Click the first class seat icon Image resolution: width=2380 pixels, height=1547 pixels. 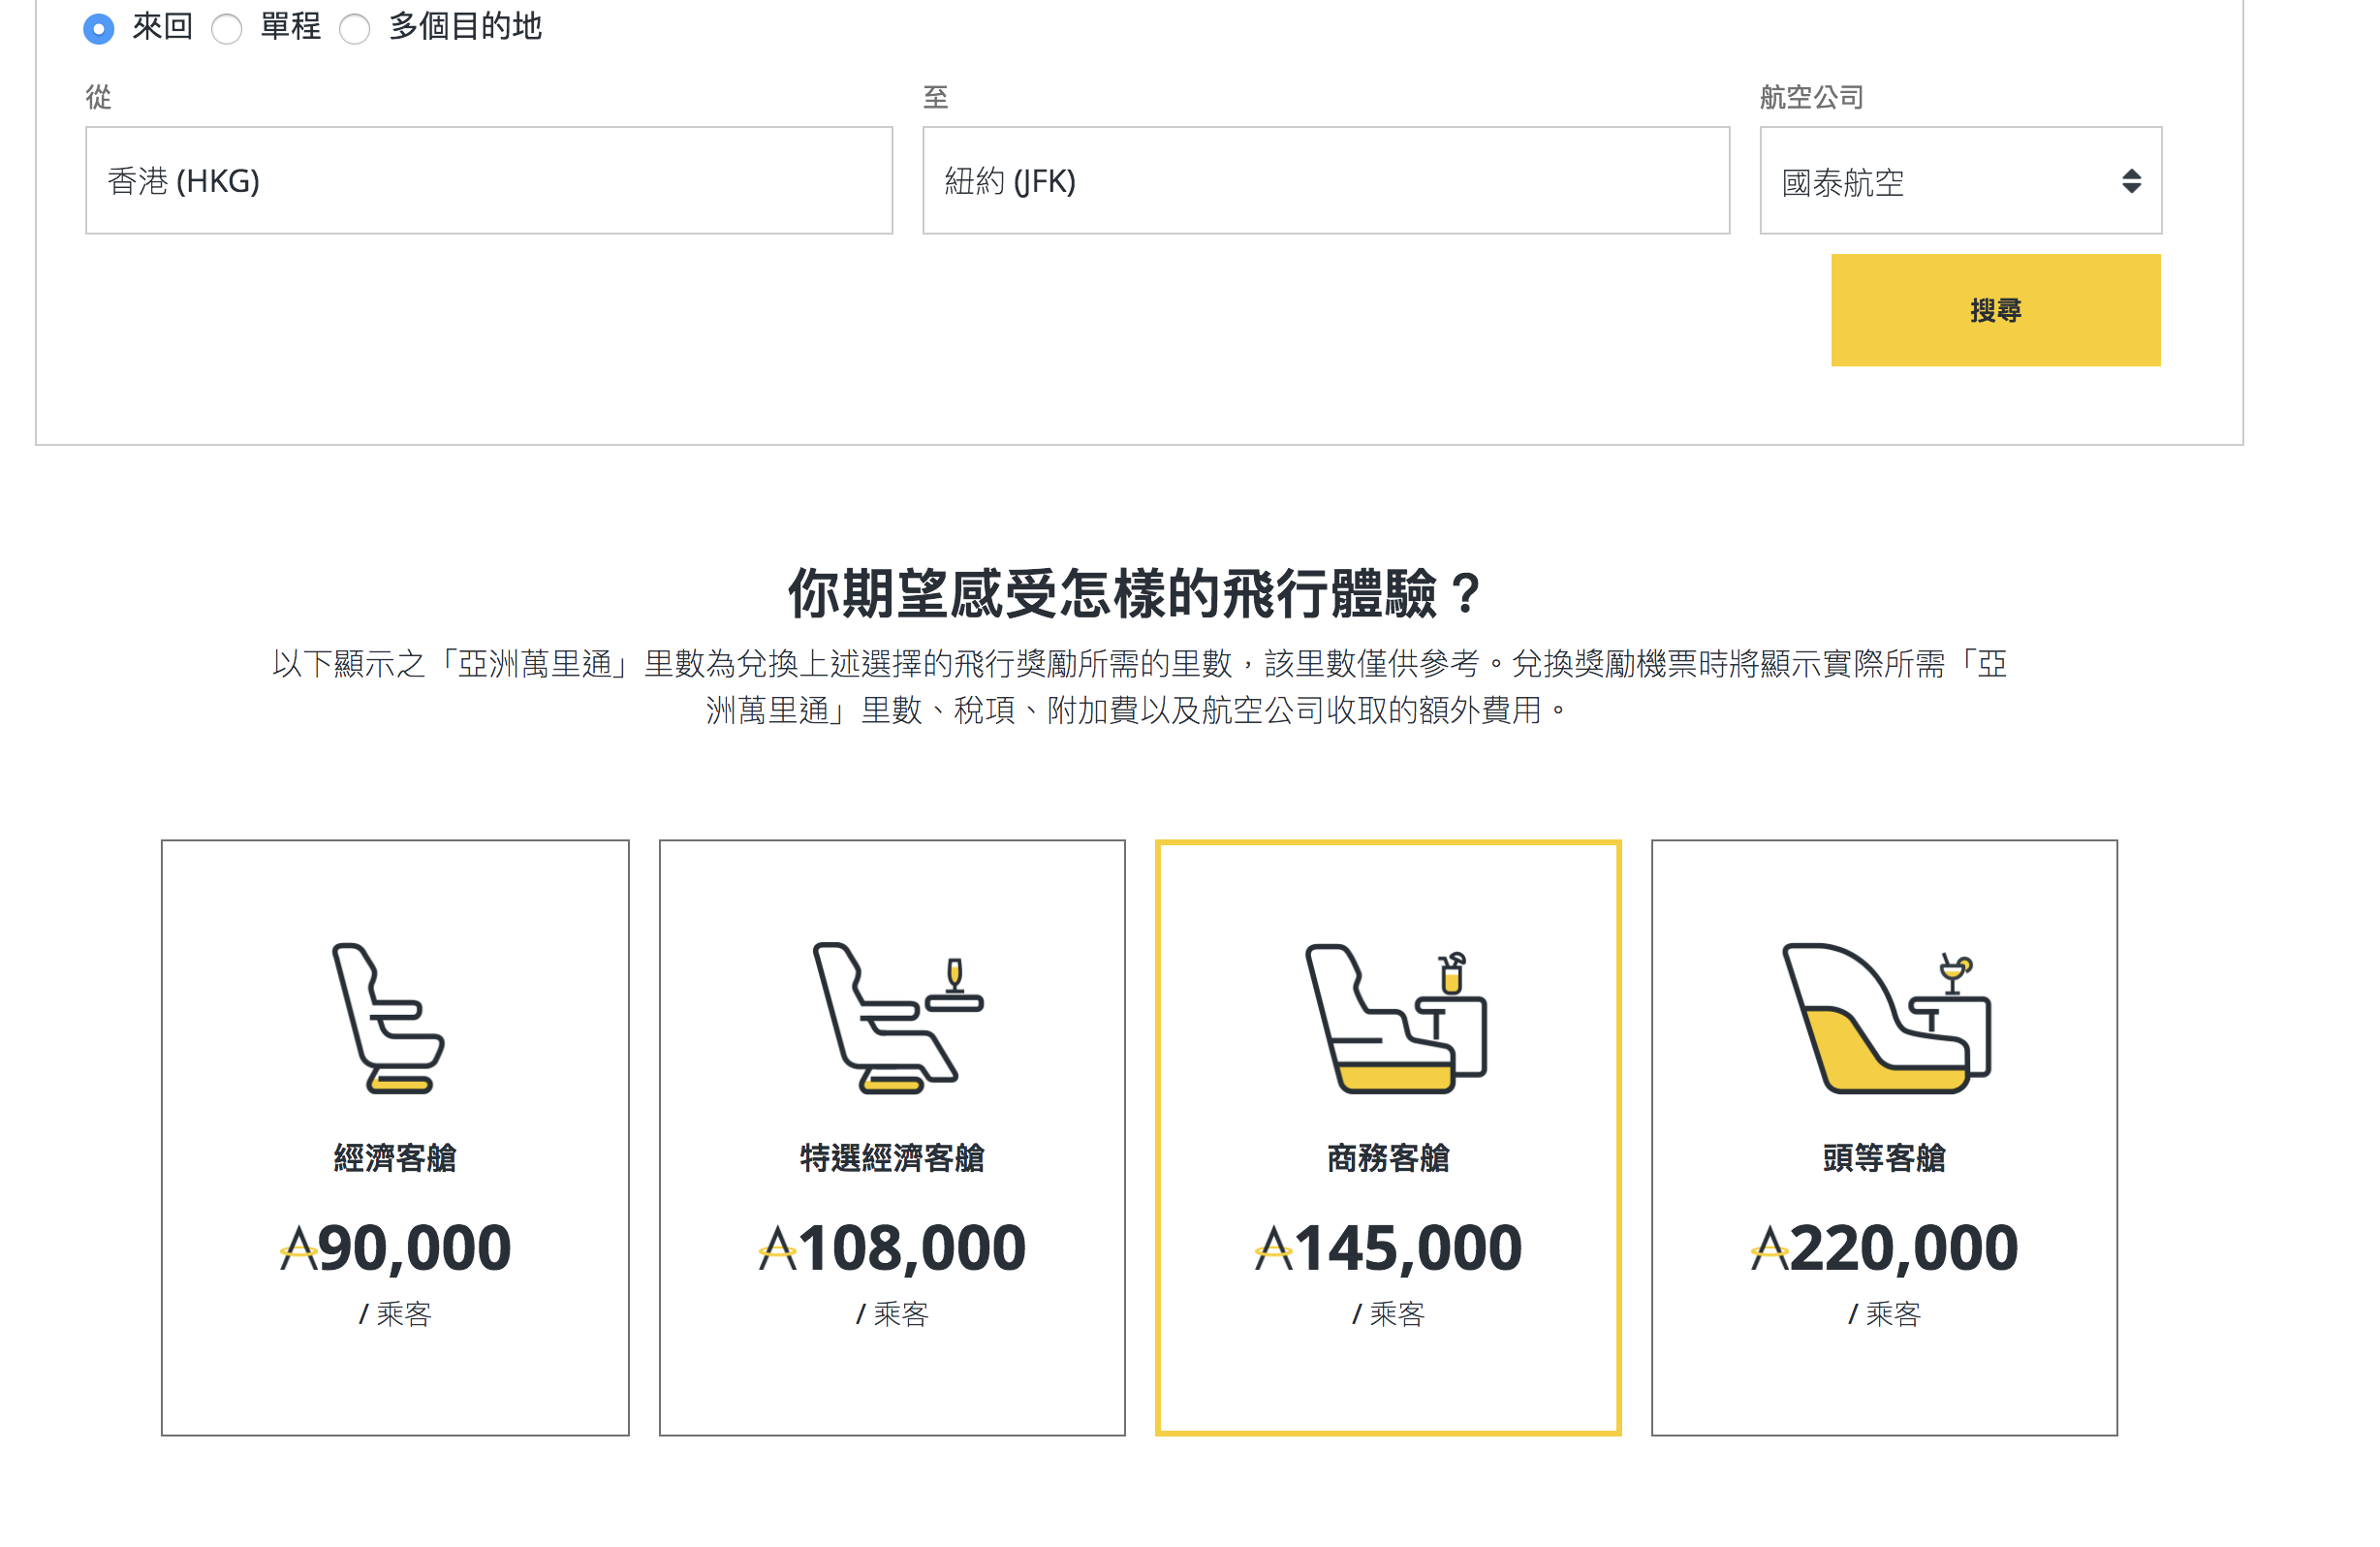(1887, 1018)
